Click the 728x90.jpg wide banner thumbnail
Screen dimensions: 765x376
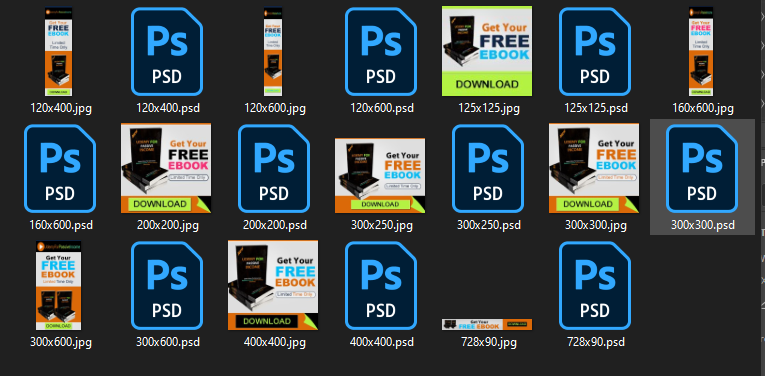pos(487,324)
